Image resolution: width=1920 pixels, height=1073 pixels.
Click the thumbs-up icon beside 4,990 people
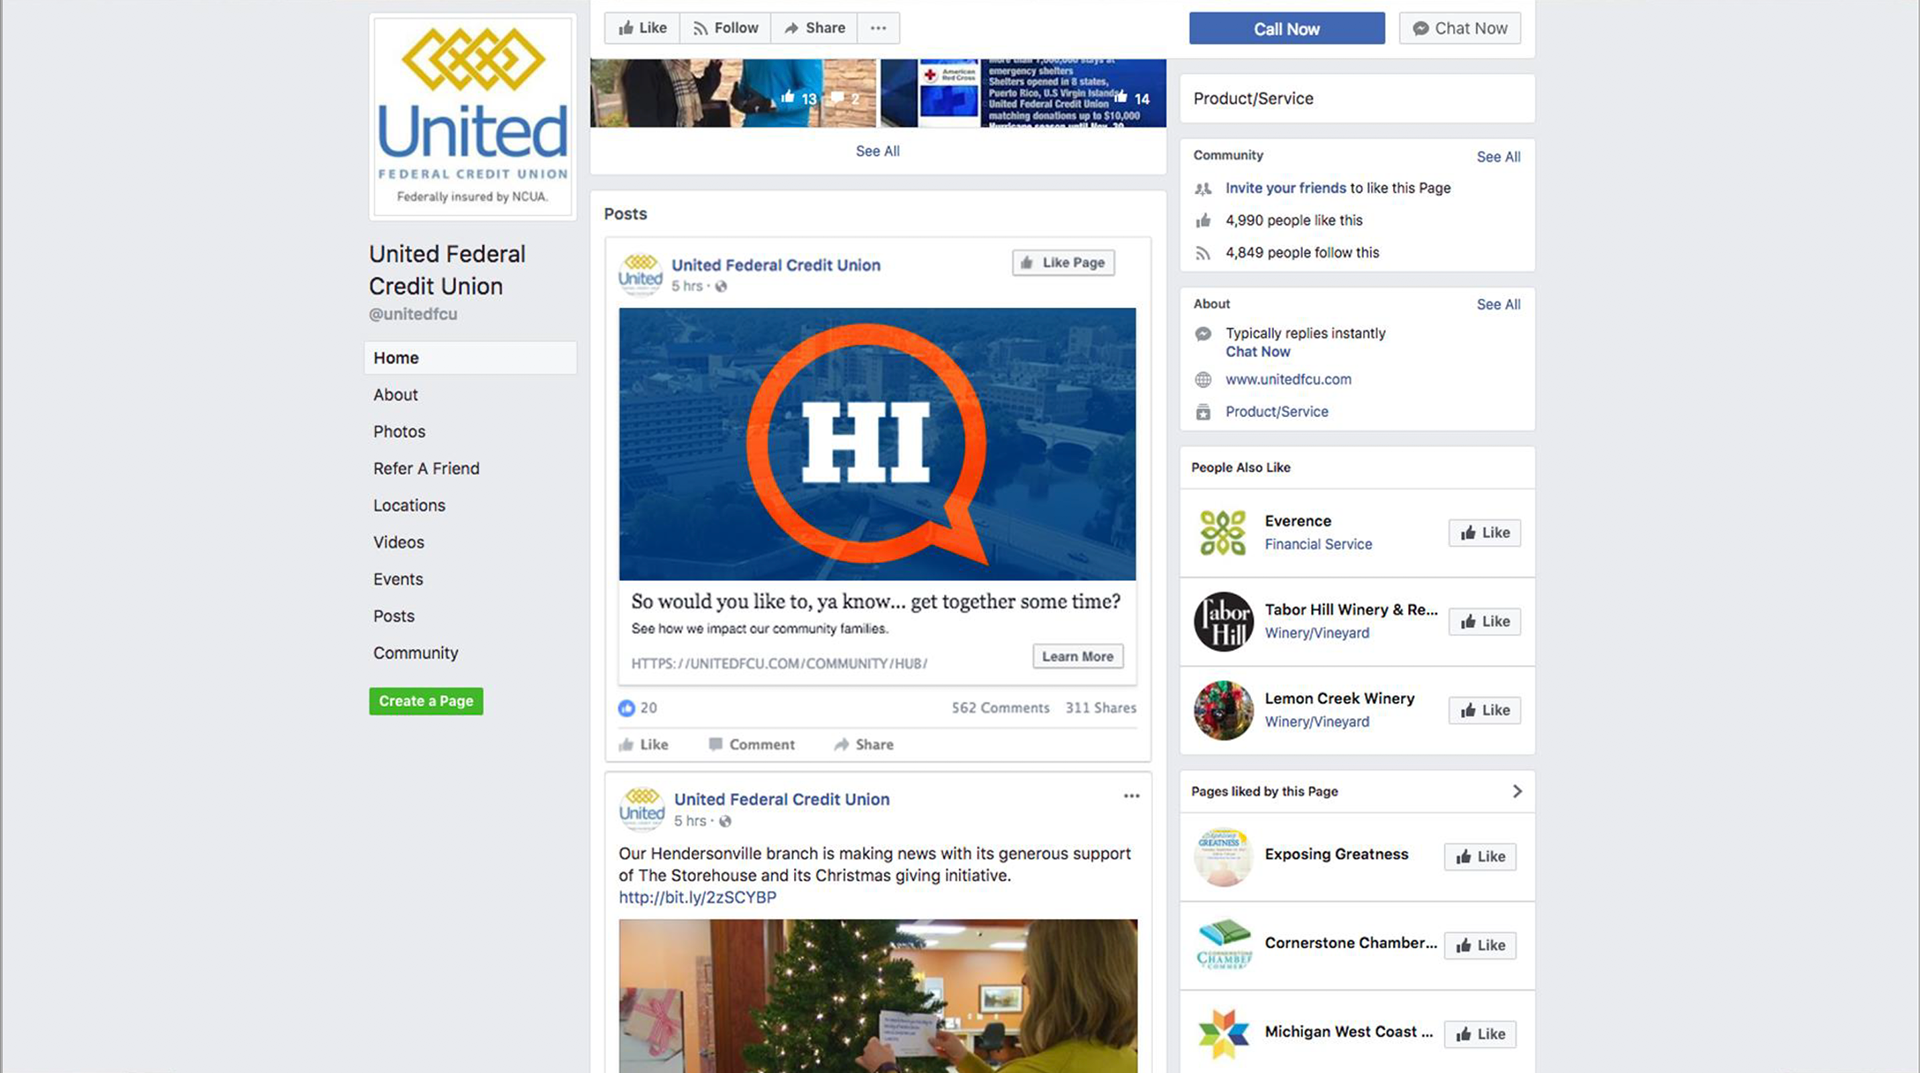1203,221
